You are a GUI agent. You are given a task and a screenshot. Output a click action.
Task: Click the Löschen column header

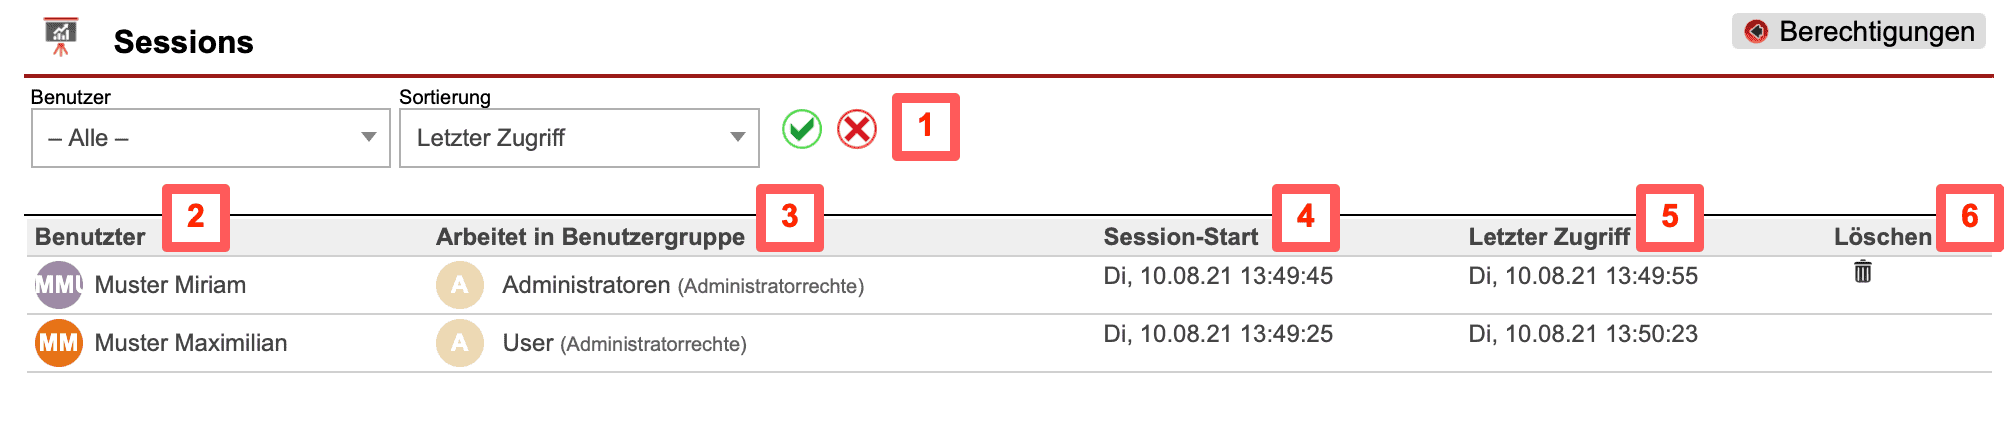1882,237
